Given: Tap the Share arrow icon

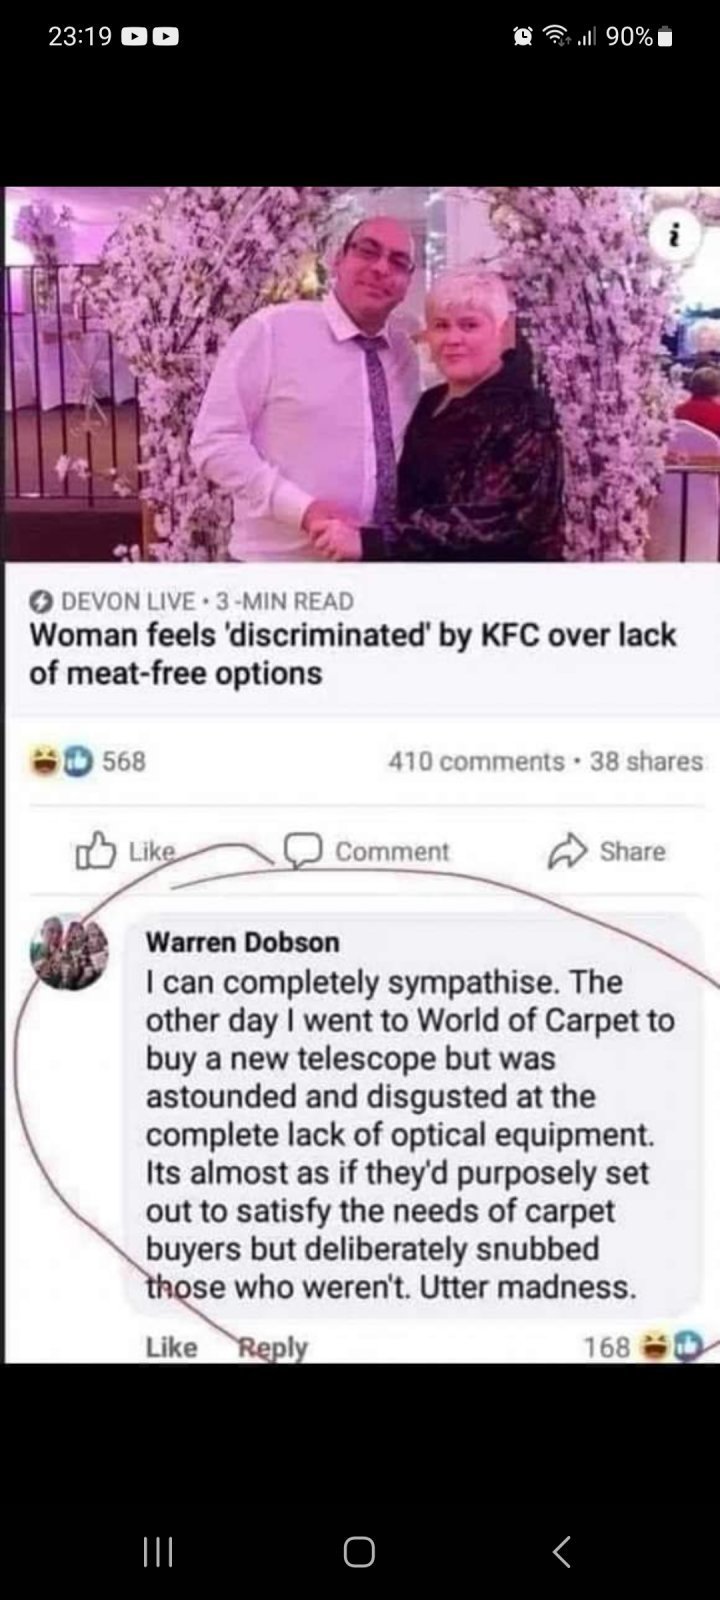Looking at the screenshot, I should tap(567, 851).
